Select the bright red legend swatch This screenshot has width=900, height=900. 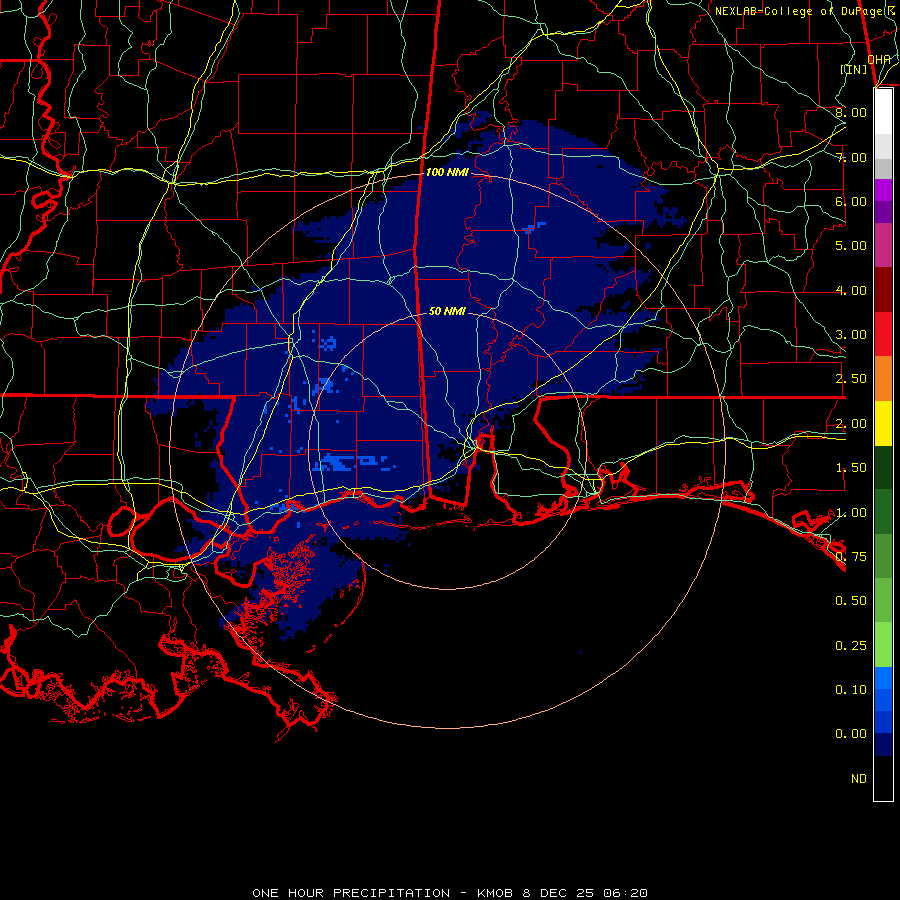pyautogui.click(x=883, y=334)
